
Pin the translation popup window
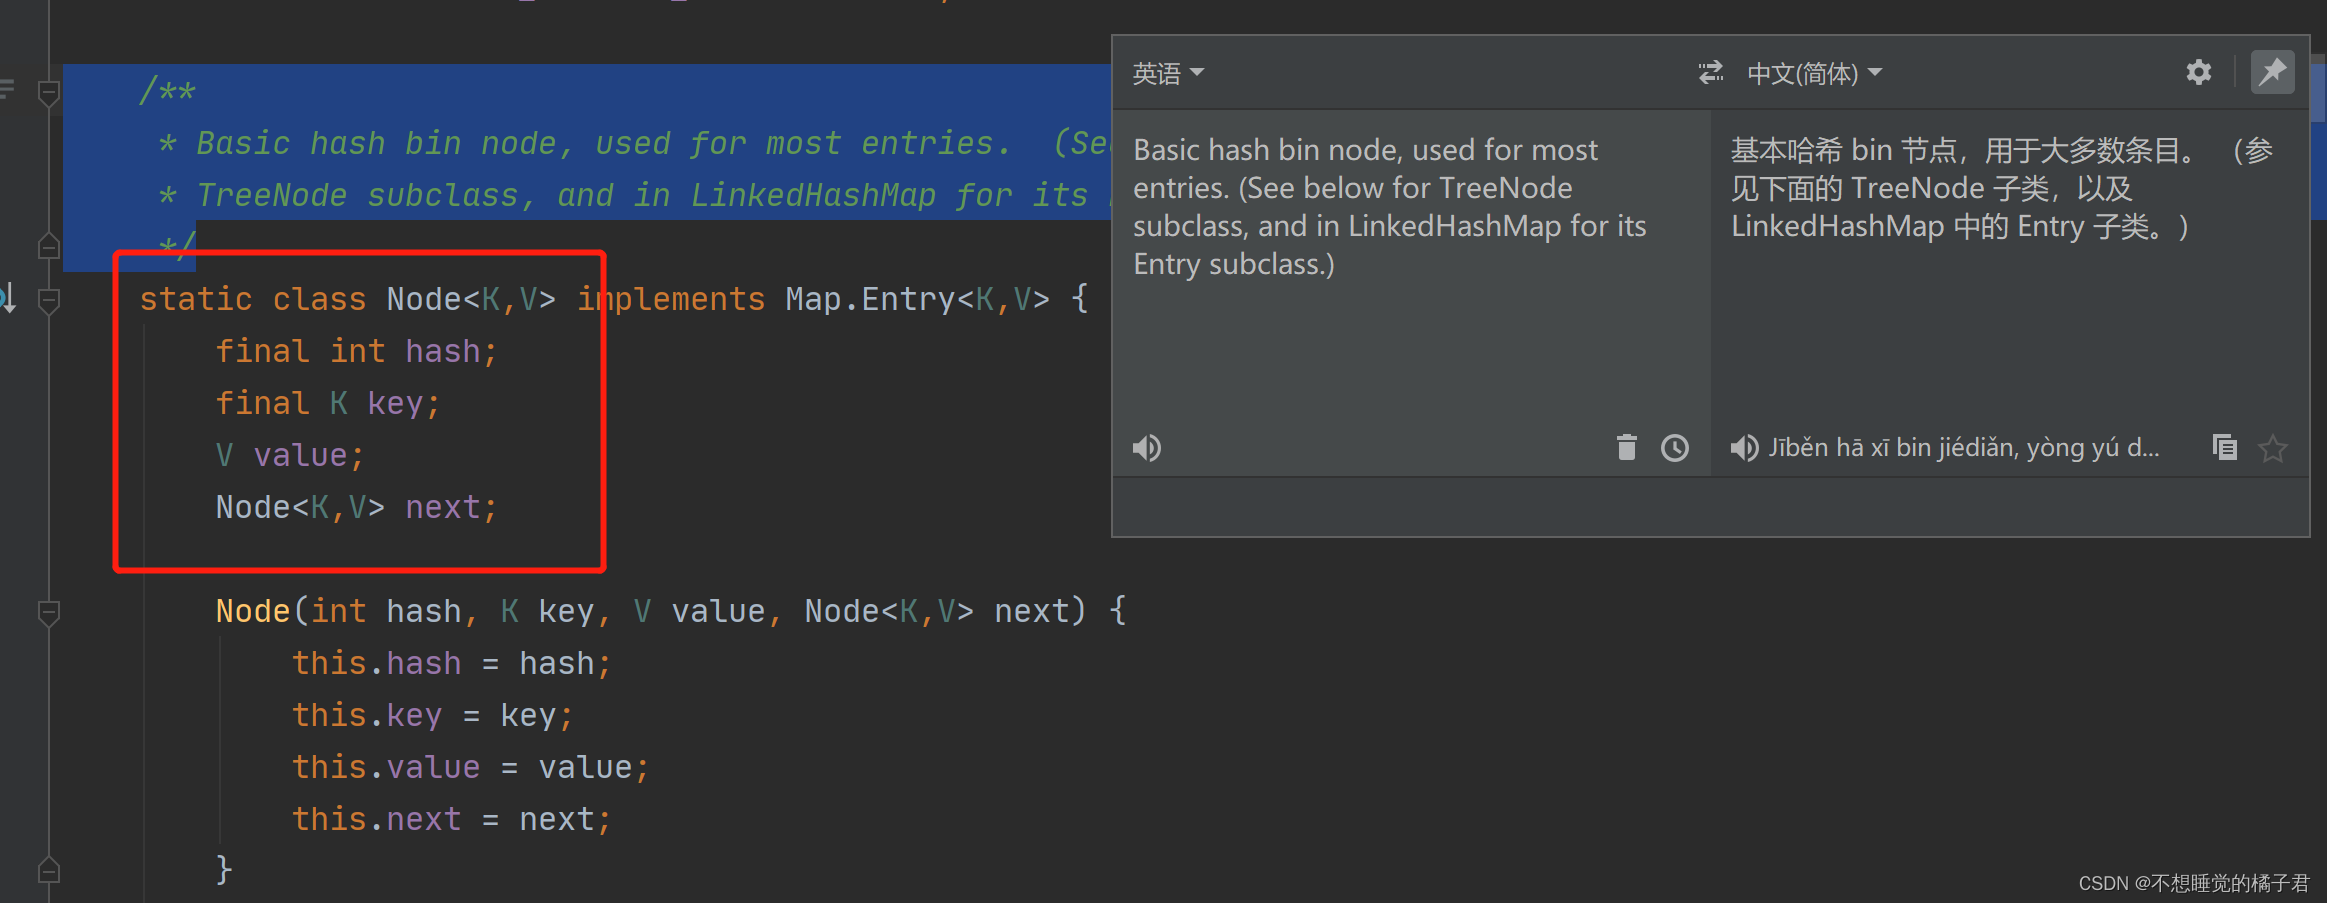pyautogui.click(x=2272, y=72)
